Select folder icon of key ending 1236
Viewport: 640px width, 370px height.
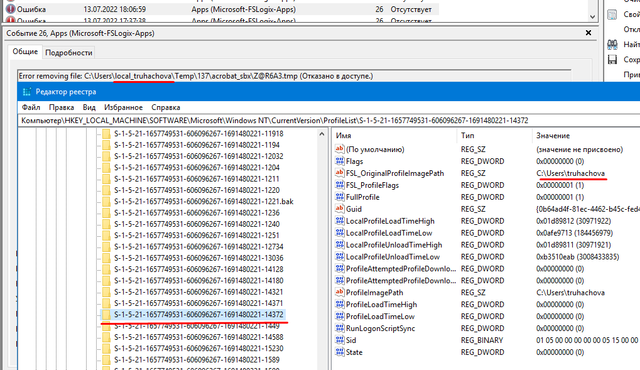pyautogui.click(x=106, y=213)
